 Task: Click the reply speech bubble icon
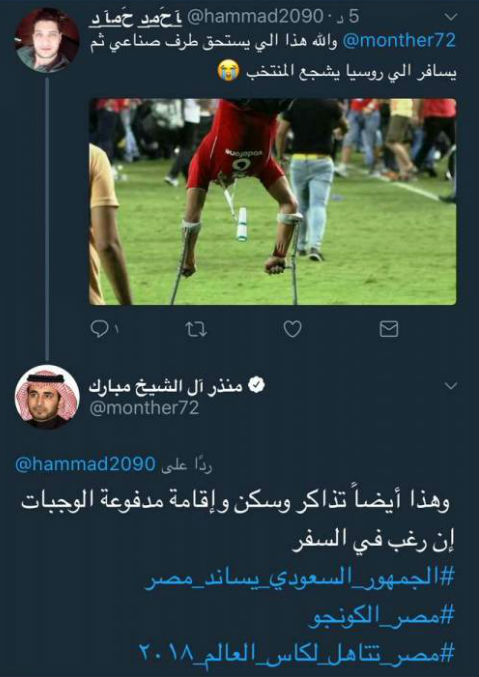98,330
